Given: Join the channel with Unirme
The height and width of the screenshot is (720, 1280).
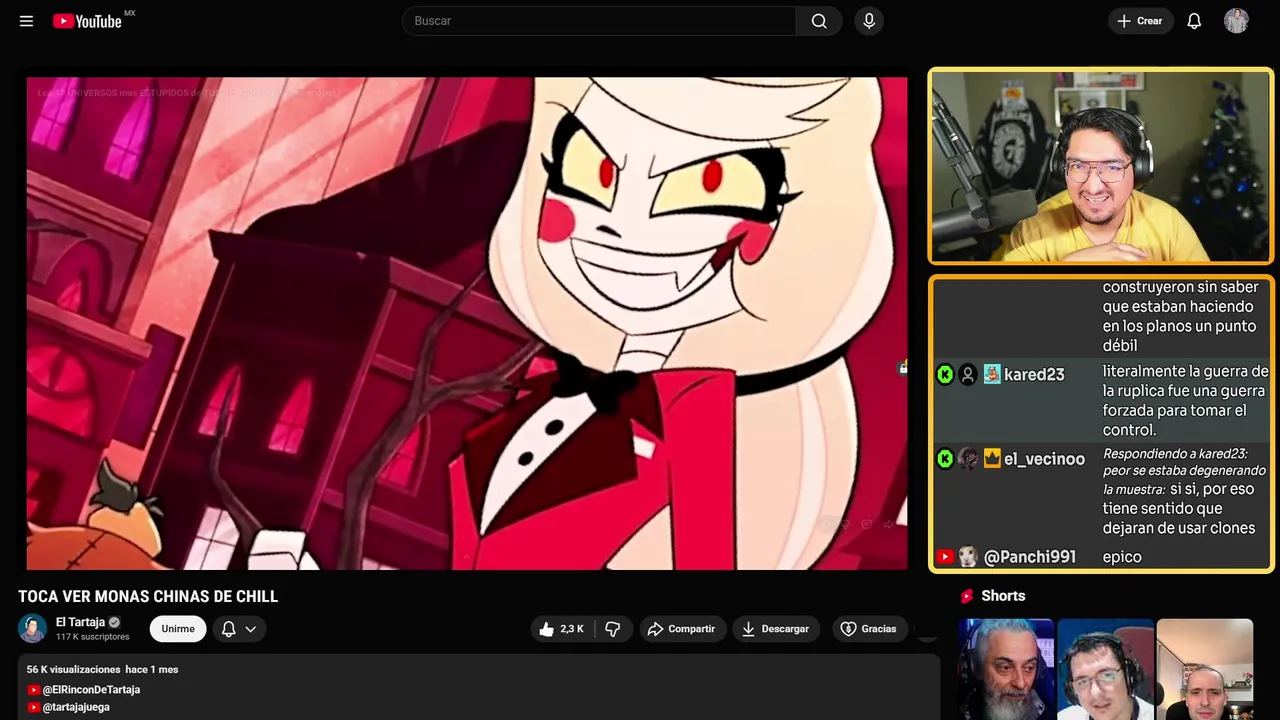Looking at the screenshot, I should (x=178, y=629).
